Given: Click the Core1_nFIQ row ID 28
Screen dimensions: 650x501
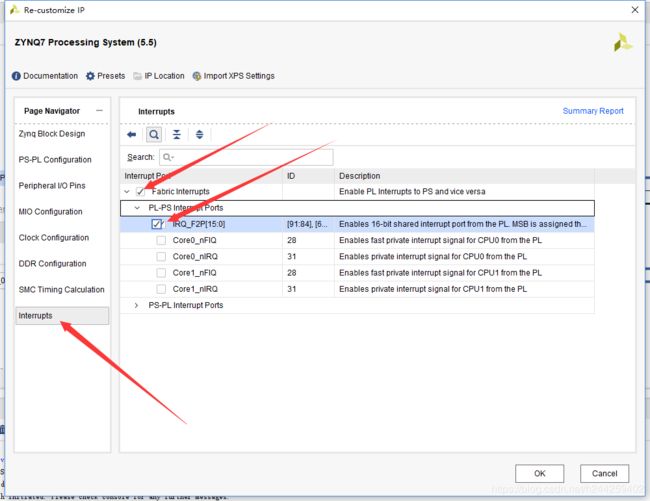Looking at the screenshot, I should pos(292,273).
